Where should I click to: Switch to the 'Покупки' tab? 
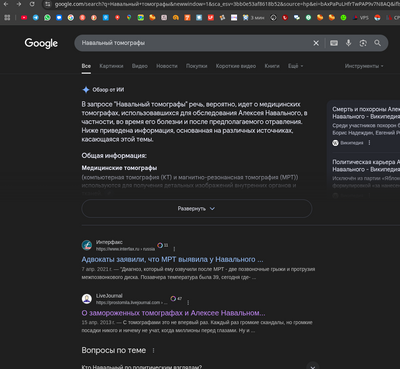(196, 66)
